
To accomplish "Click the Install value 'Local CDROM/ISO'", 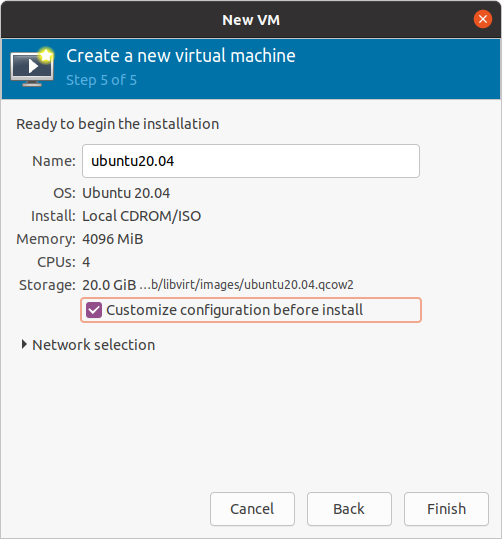I will [142, 216].
